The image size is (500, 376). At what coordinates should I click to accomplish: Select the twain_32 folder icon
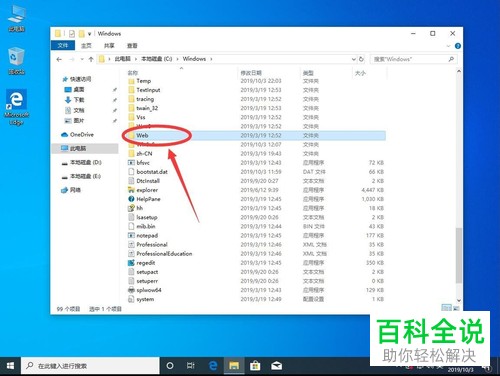coord(131,108)
